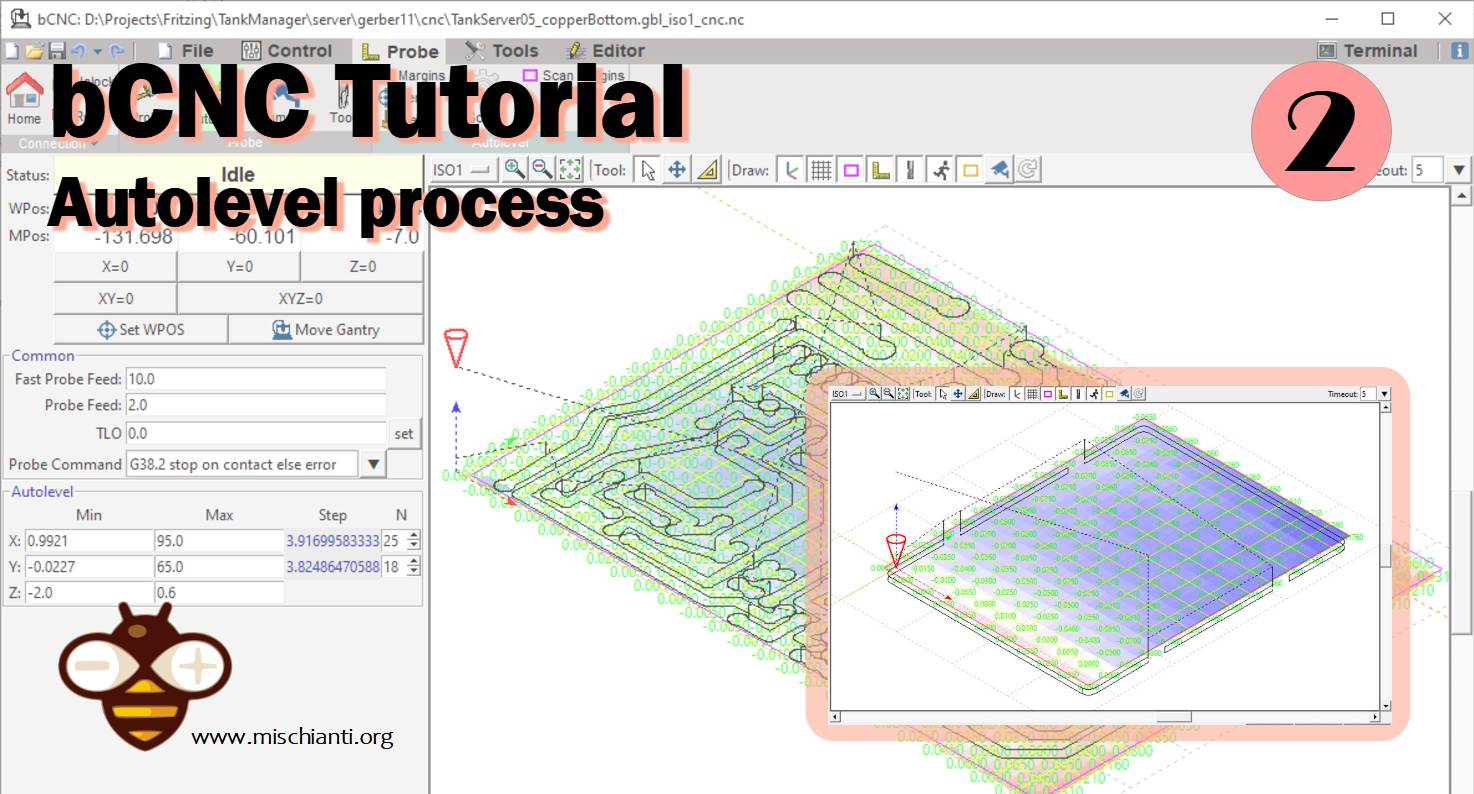Toggle margins drawing (magenta rectangle)
Image resolution: width=1474 pixels, height=794 pixels.
click(850, 170)
